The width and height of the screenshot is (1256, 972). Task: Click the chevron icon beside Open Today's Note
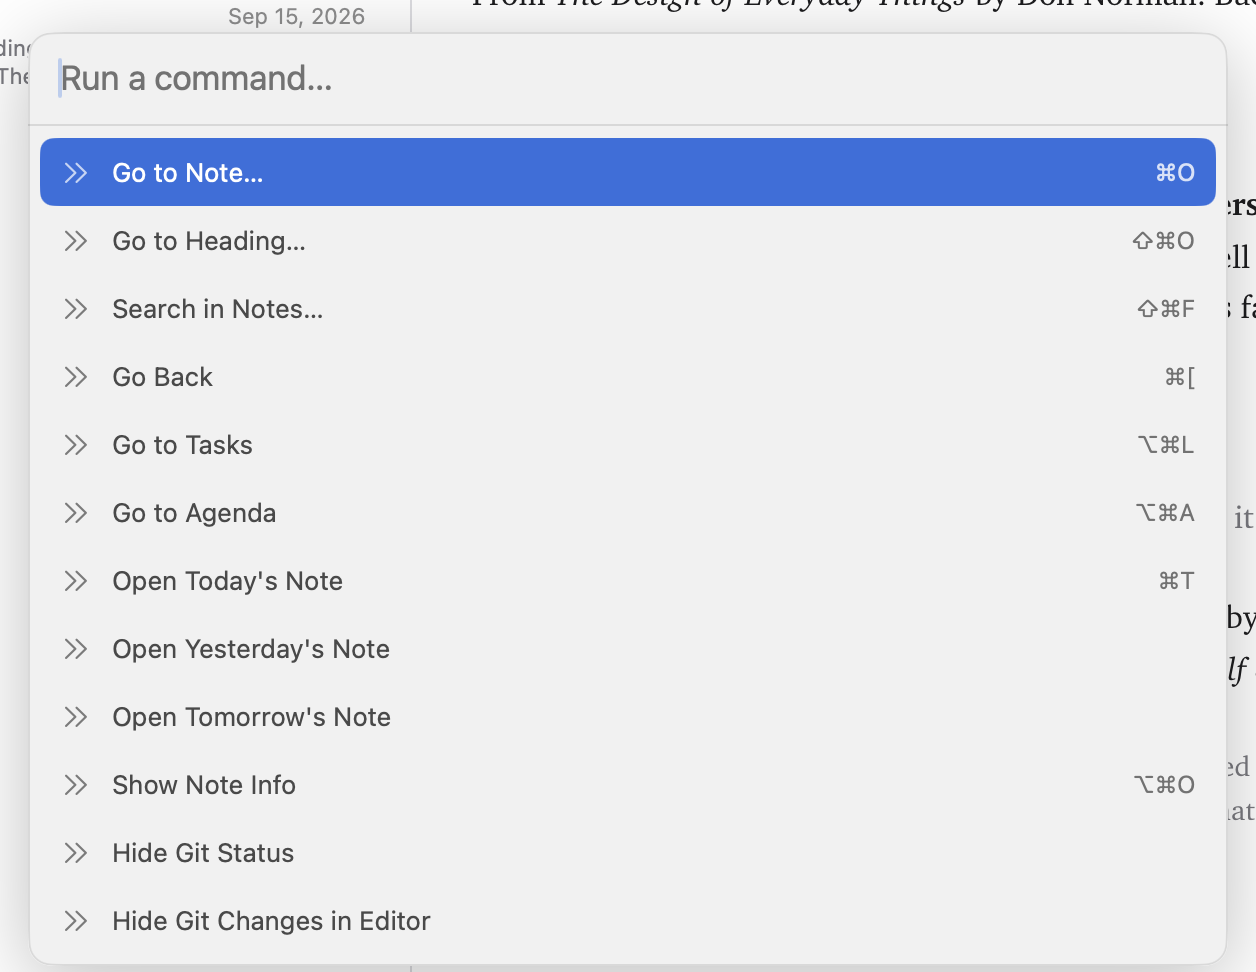(x=76, y=581)
